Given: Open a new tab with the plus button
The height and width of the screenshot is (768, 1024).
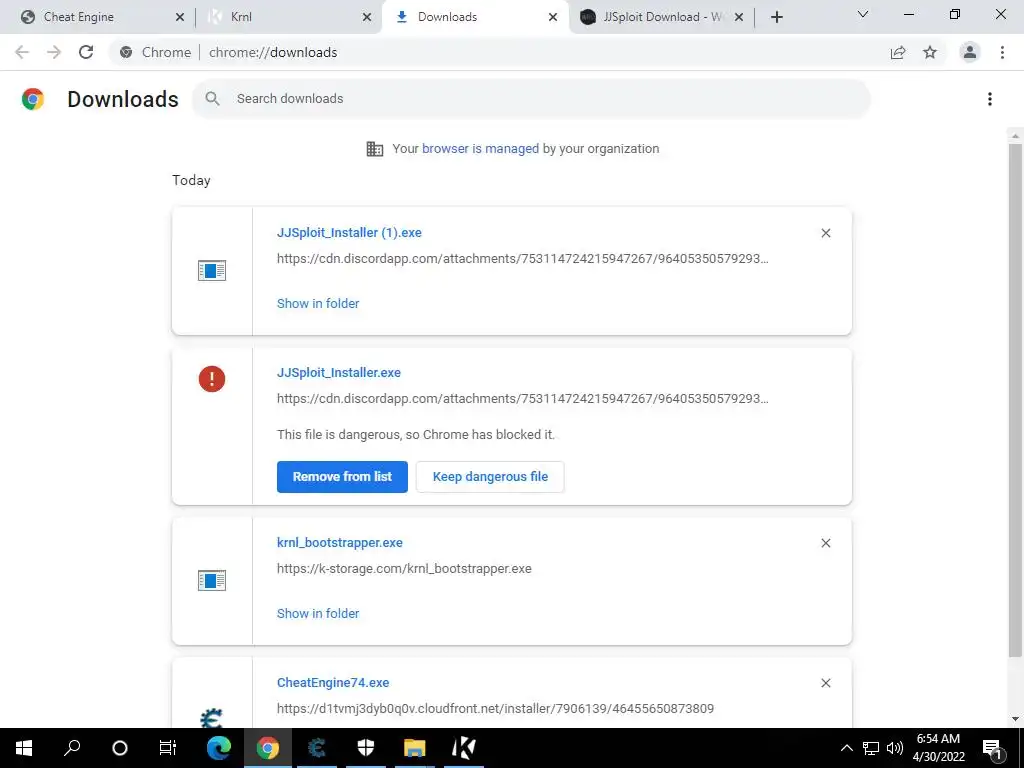Looking at the screenshot, I should [x=776, y=17].
